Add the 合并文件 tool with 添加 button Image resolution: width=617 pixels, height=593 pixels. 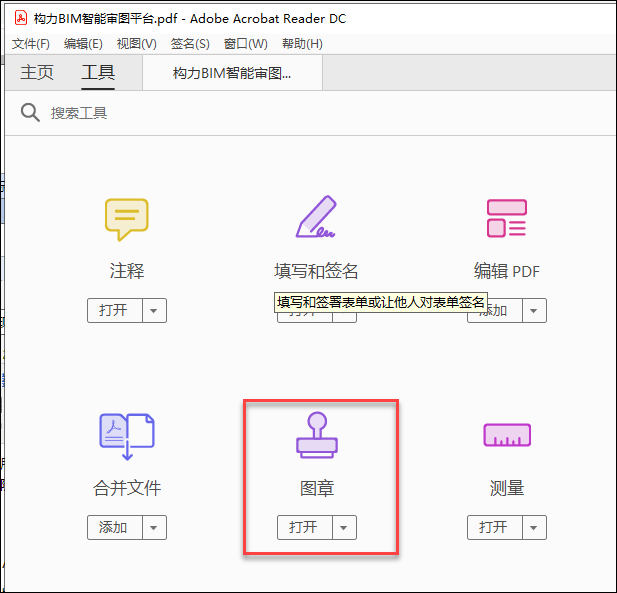[x=115, y=527]
